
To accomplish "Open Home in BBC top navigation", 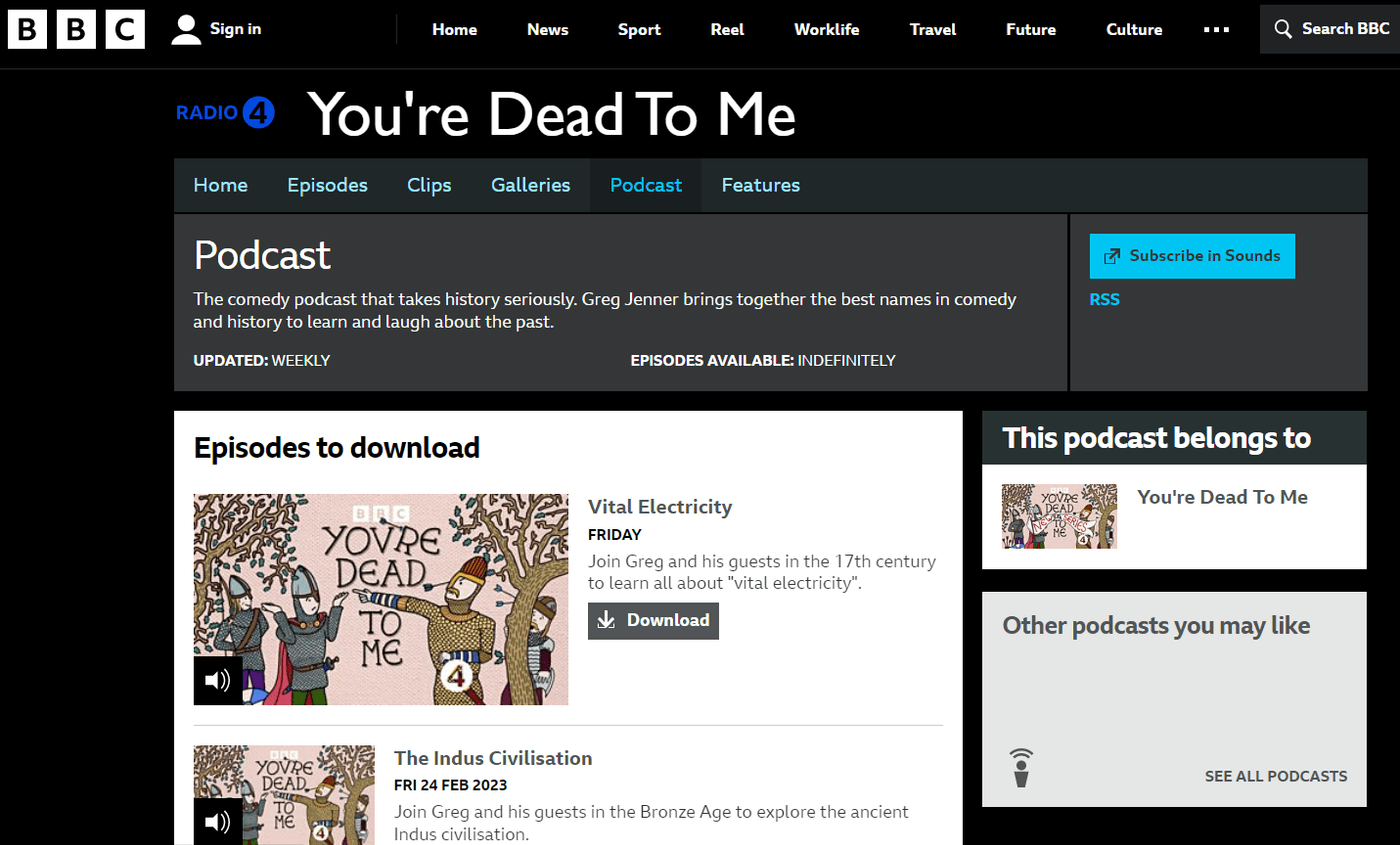I will [455, 29].
